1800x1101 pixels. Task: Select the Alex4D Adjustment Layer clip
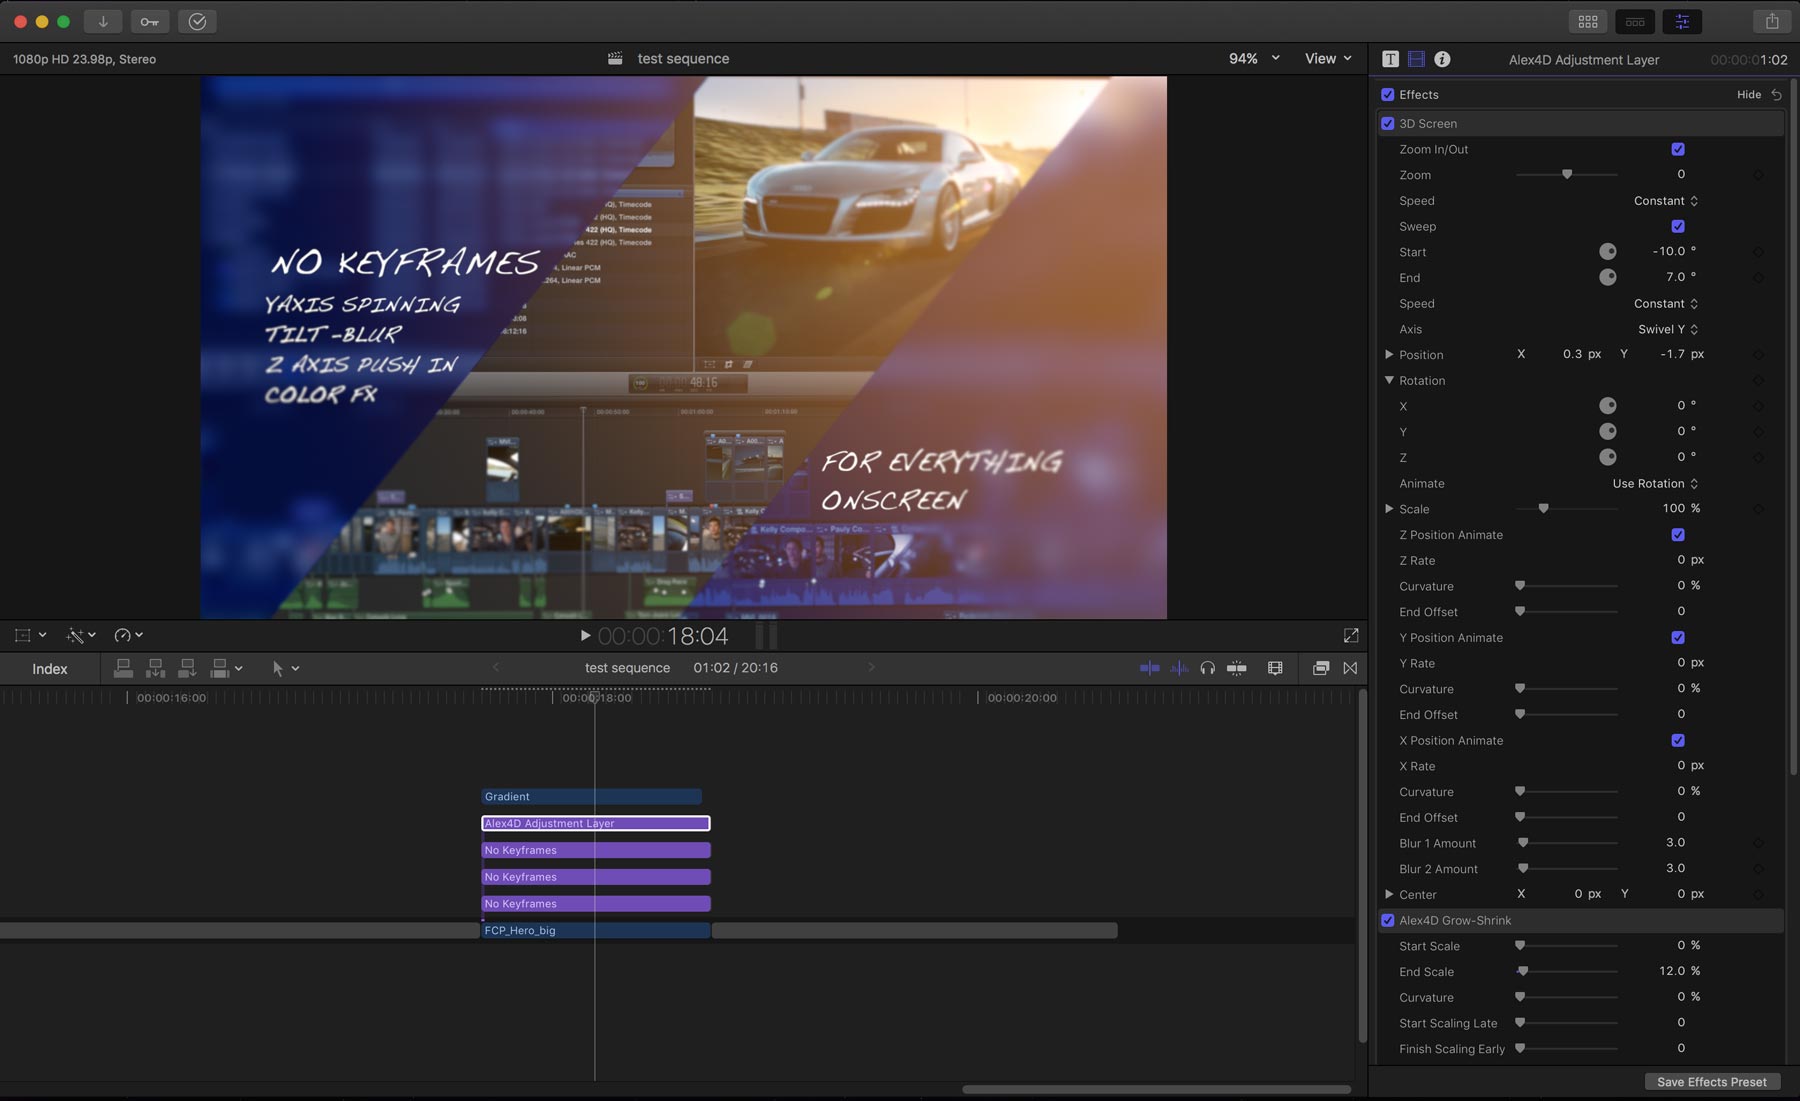click(x=596, y=823)
